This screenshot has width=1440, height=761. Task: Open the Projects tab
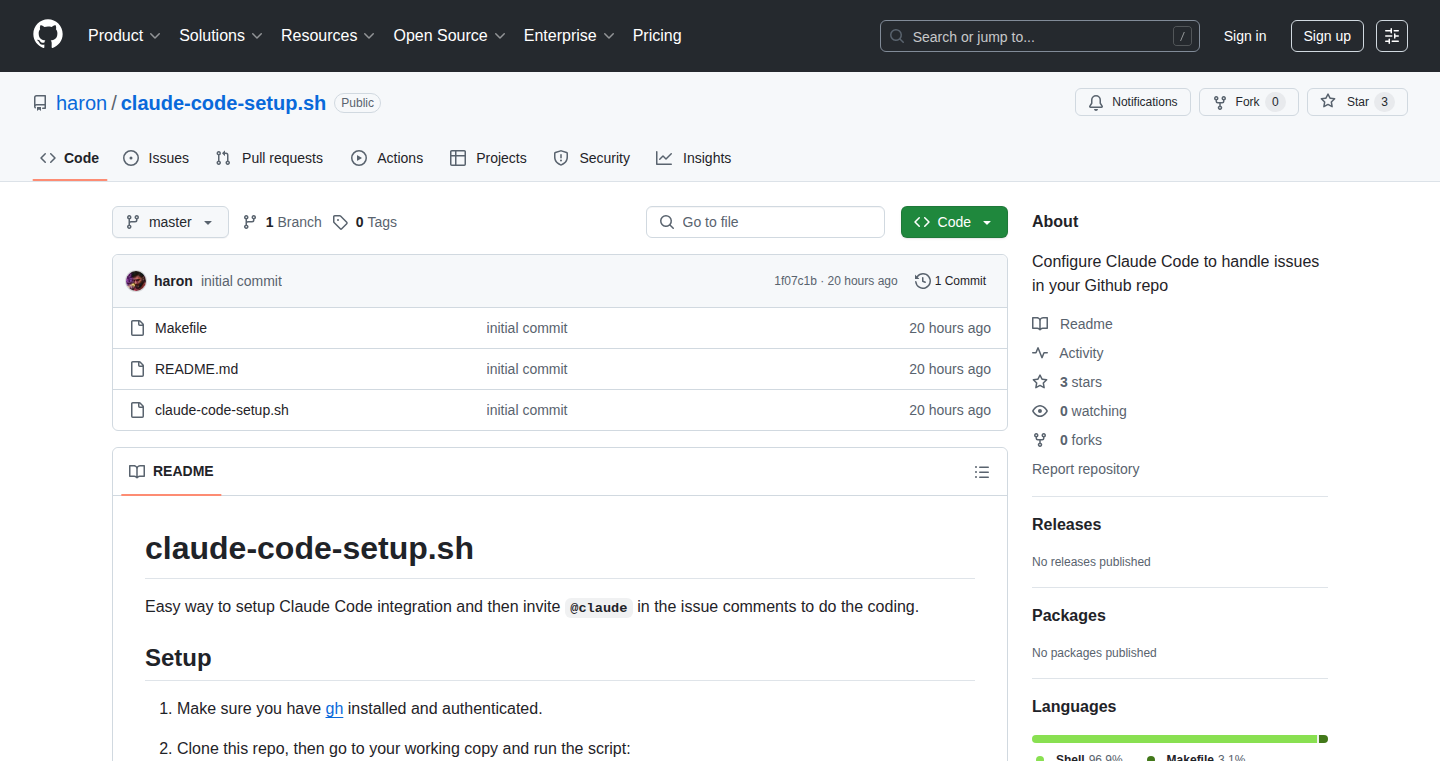point(488,158)
